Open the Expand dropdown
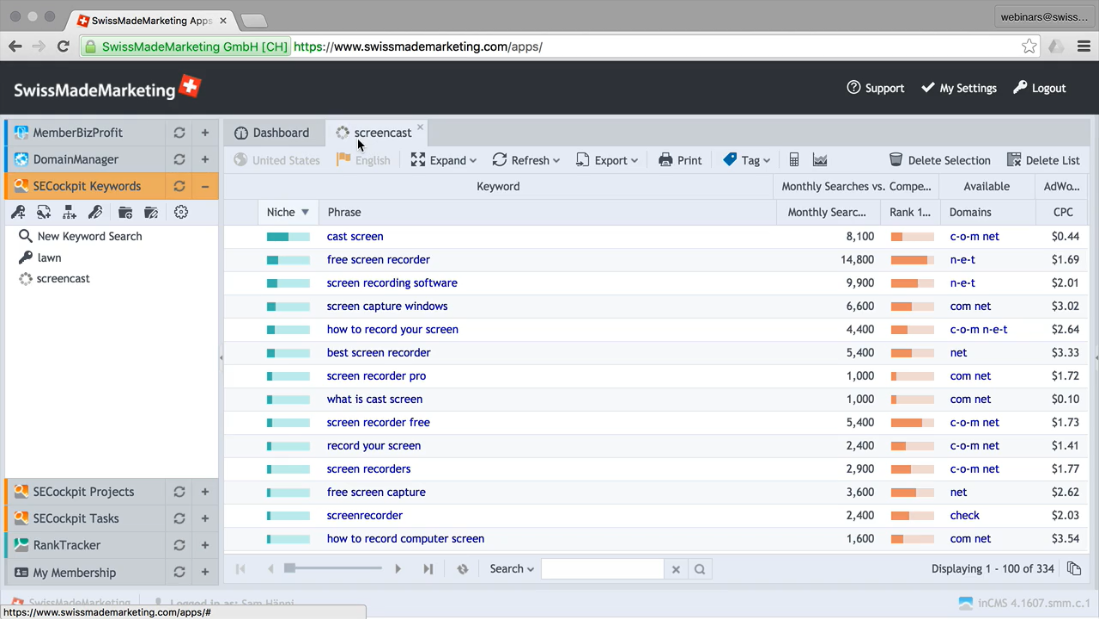Image resolution: width=1099 pixels, height=619 pixels. (x=444, y=160)
